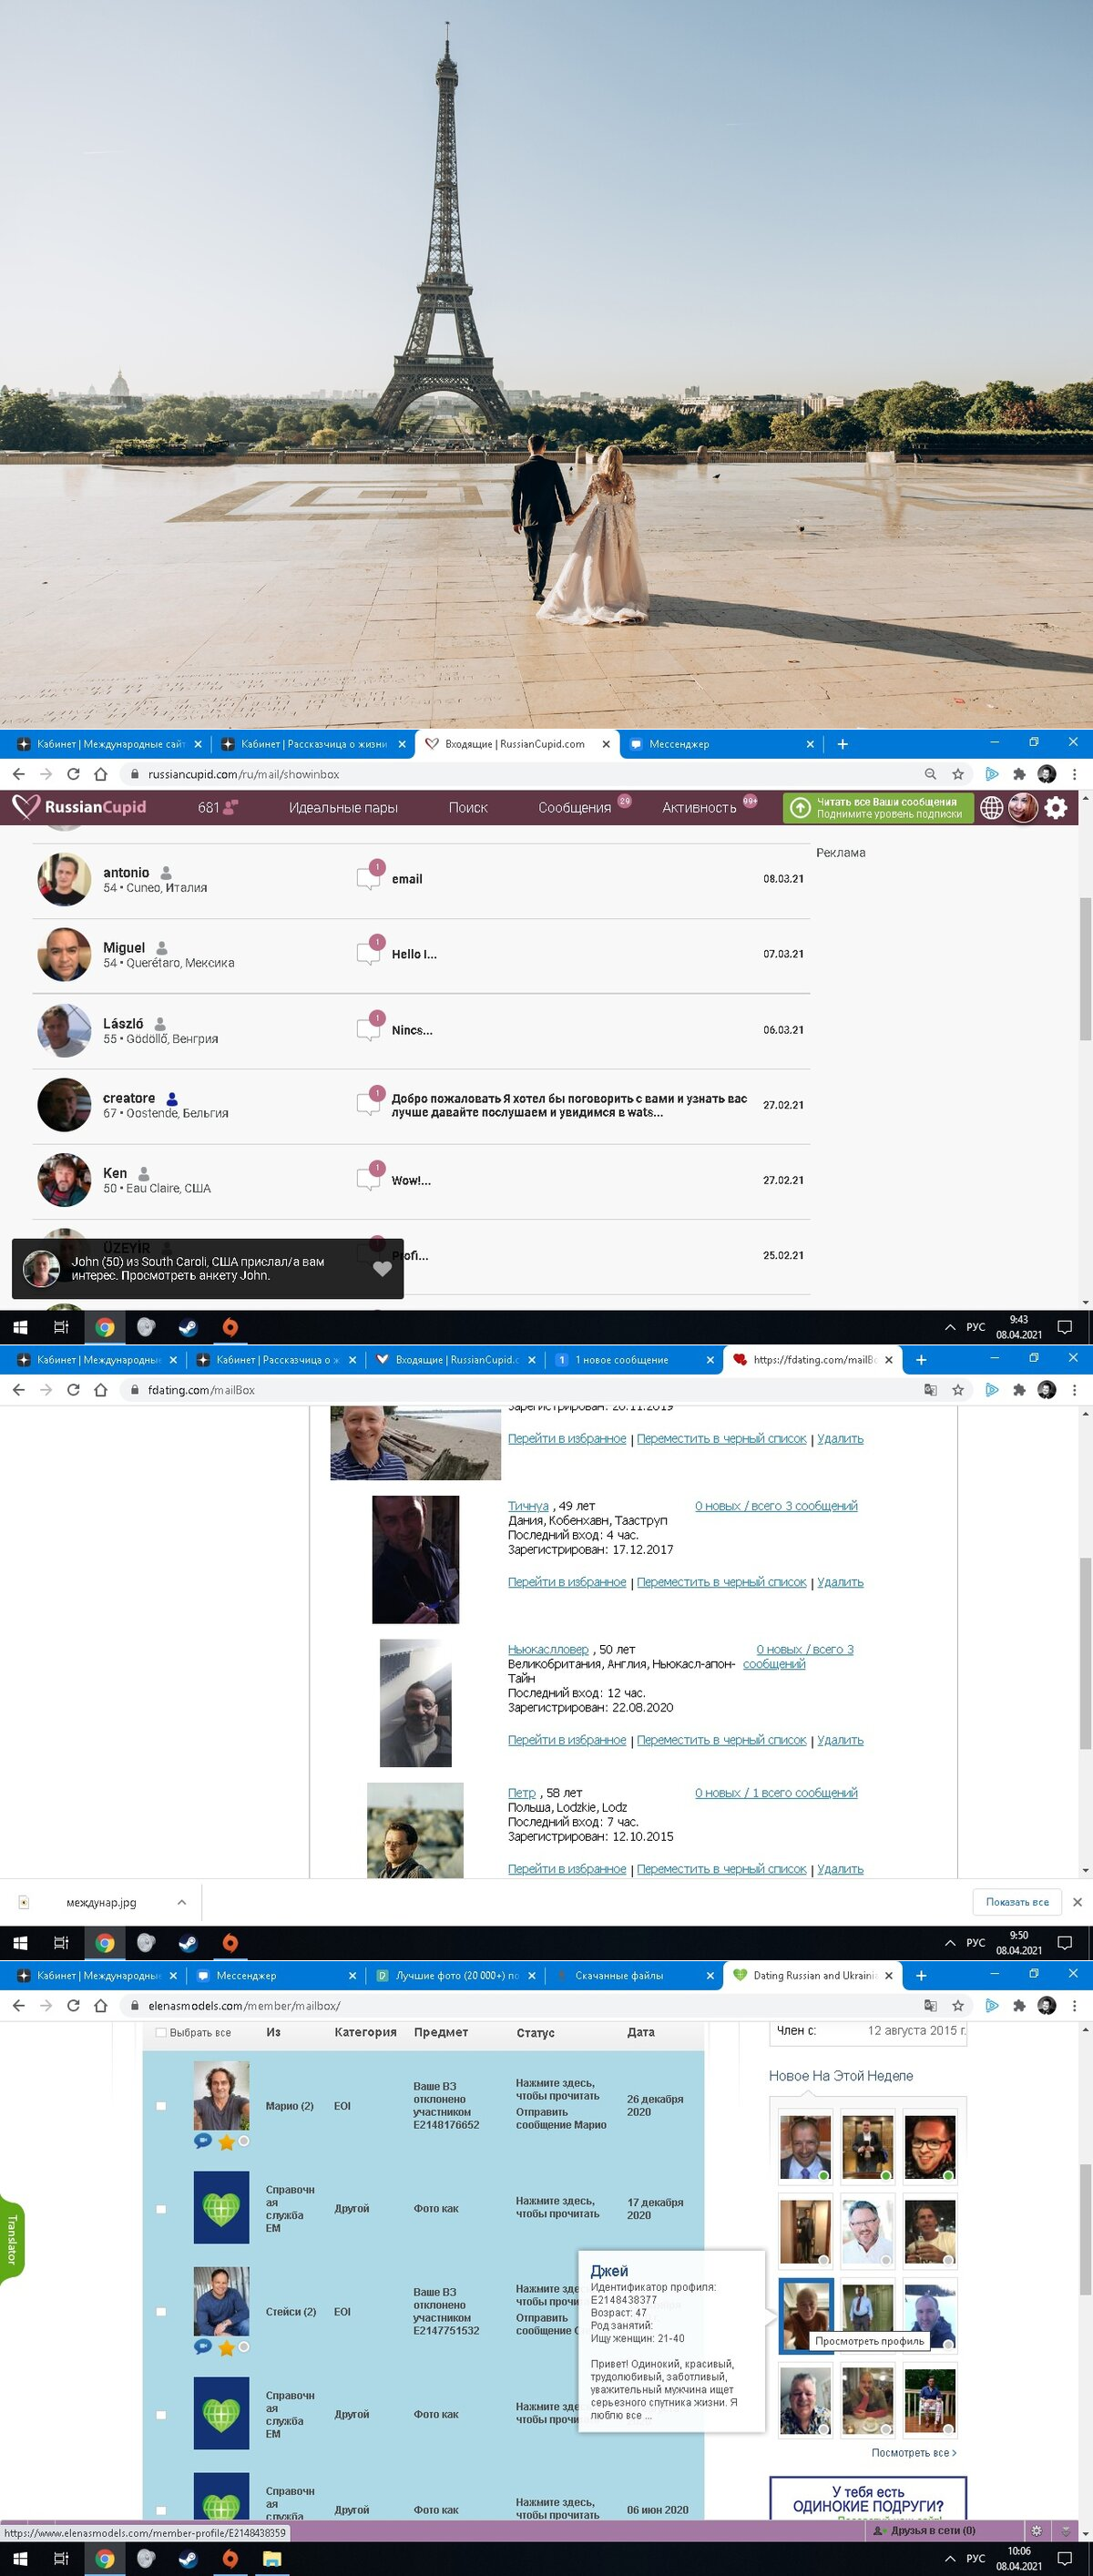Open new tab in the fdating browser window
This screenshot has height=2576, width=1093.
click(x=921, y=1360)
